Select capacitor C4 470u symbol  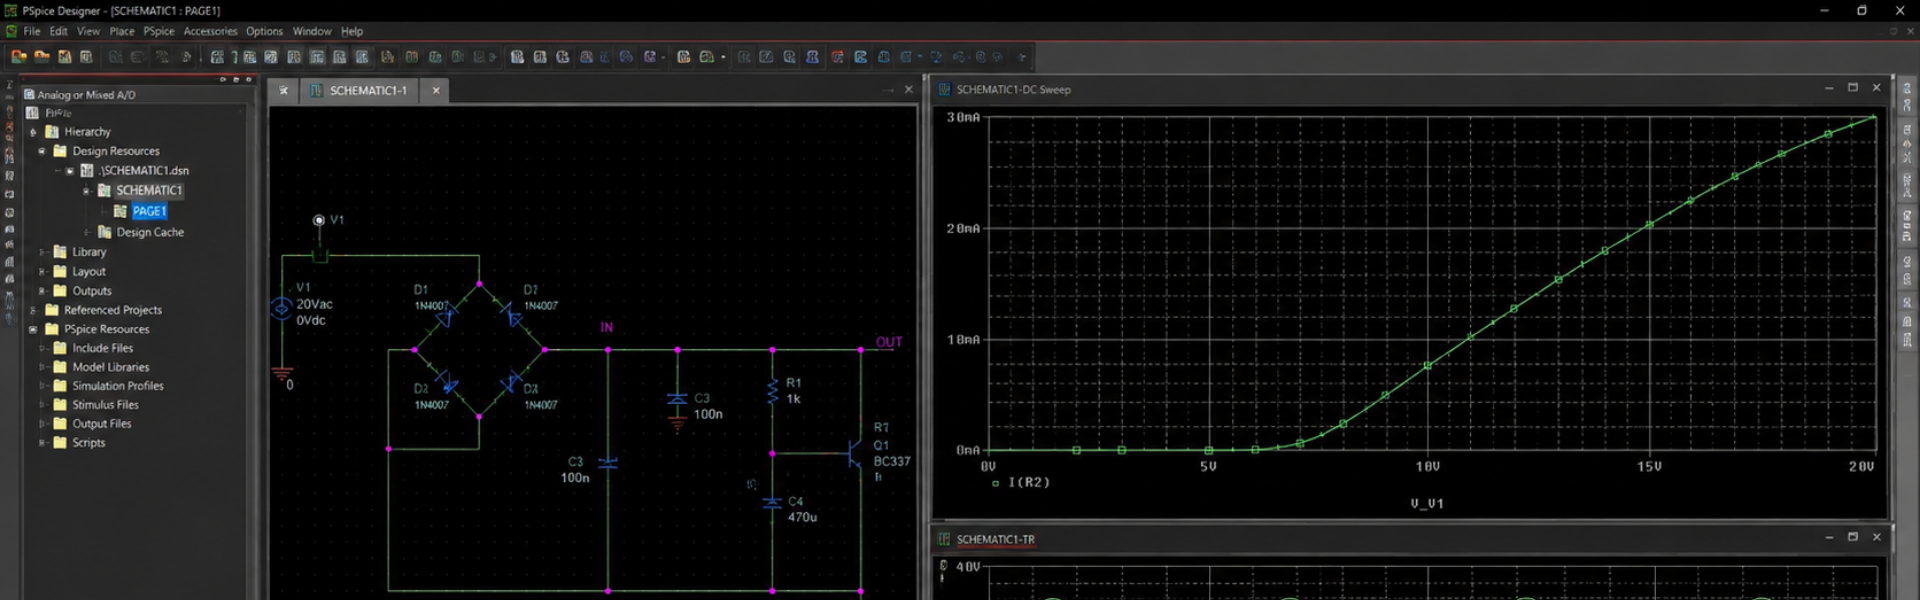pyautogui.click(x=772, y=503)
